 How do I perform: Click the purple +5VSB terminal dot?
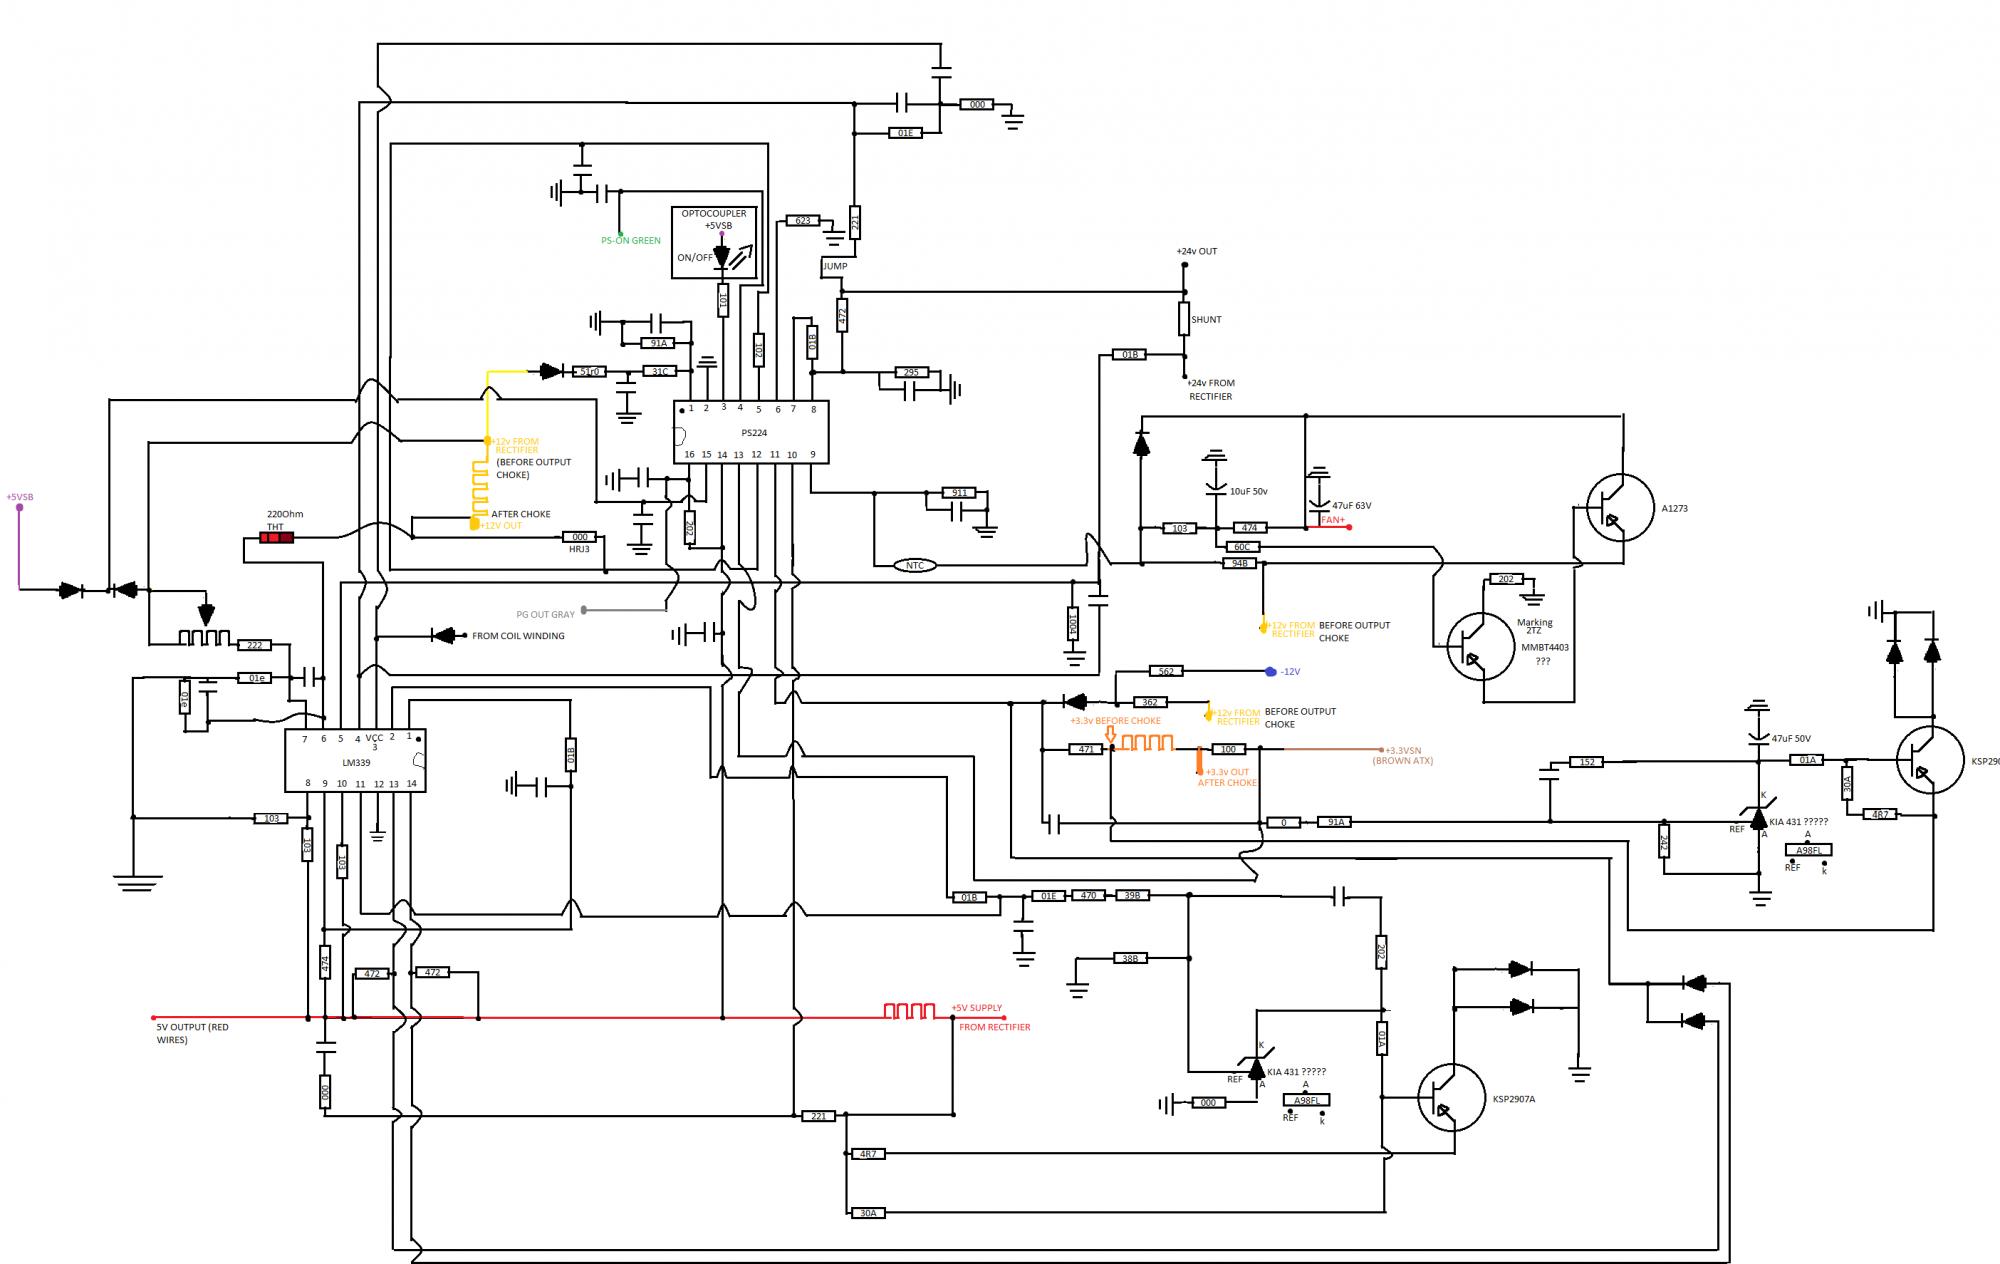coord(19,508)
